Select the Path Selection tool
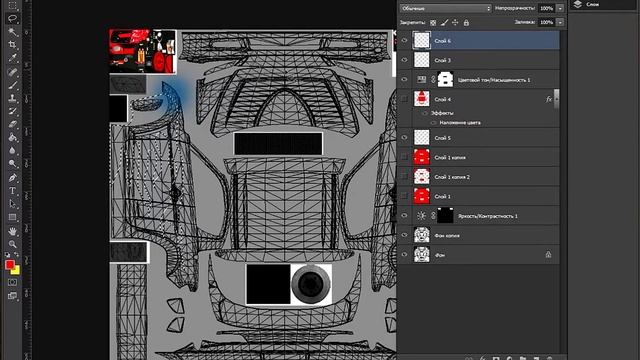Viewport: 640px width, 360px height. coord(12,204)
